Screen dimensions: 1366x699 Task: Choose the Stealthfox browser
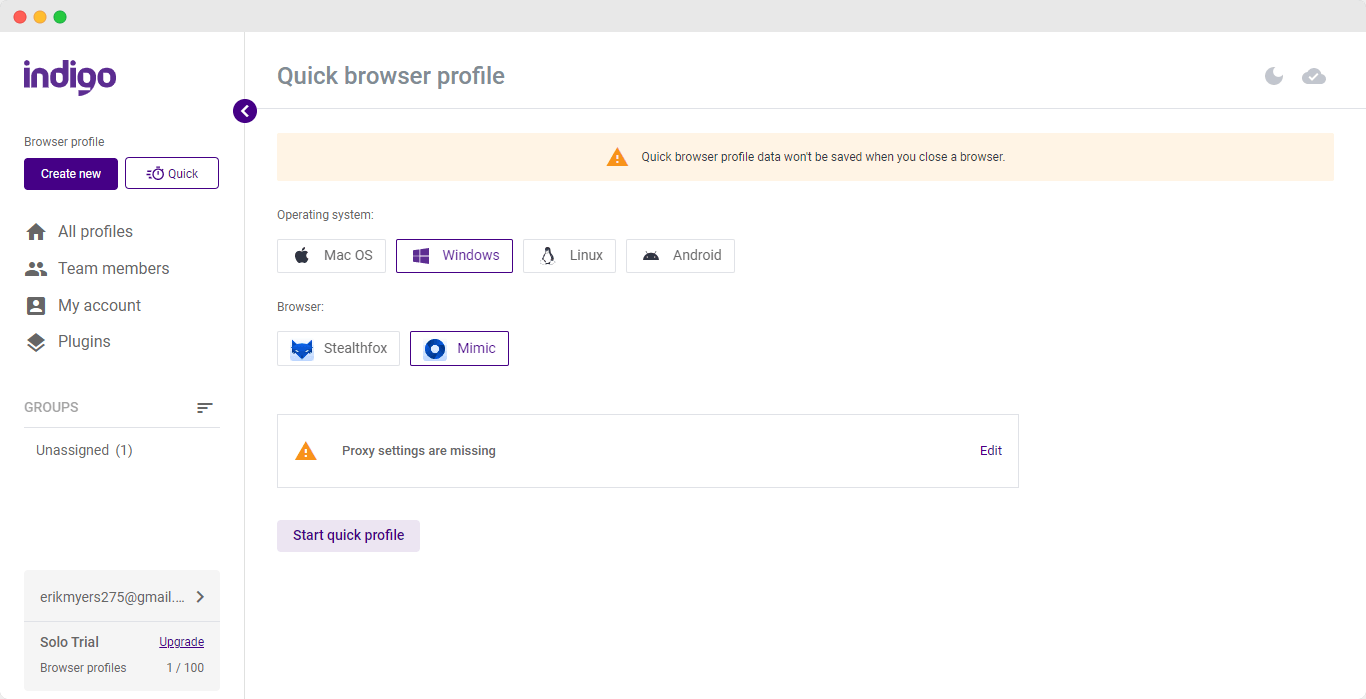[338, 348]
